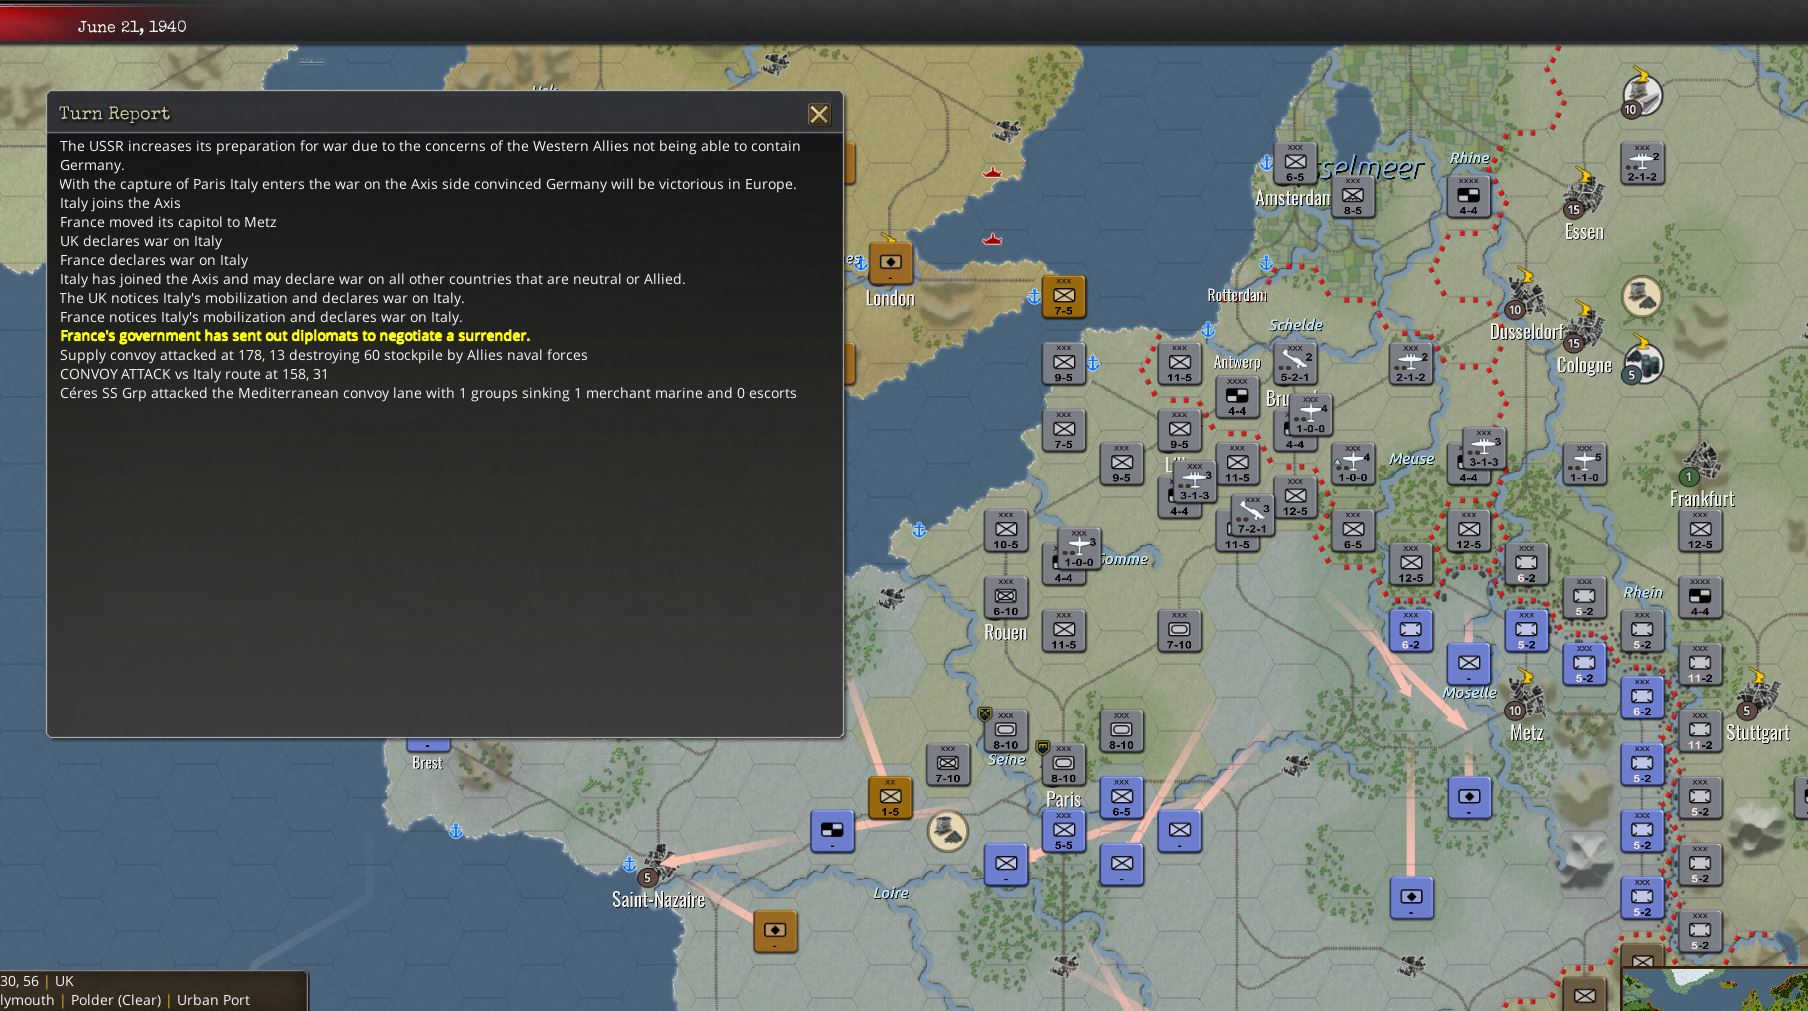1808x1011 pixels.
Task: Select the 10-5 infantry unit
Action: coord(1006,531)
